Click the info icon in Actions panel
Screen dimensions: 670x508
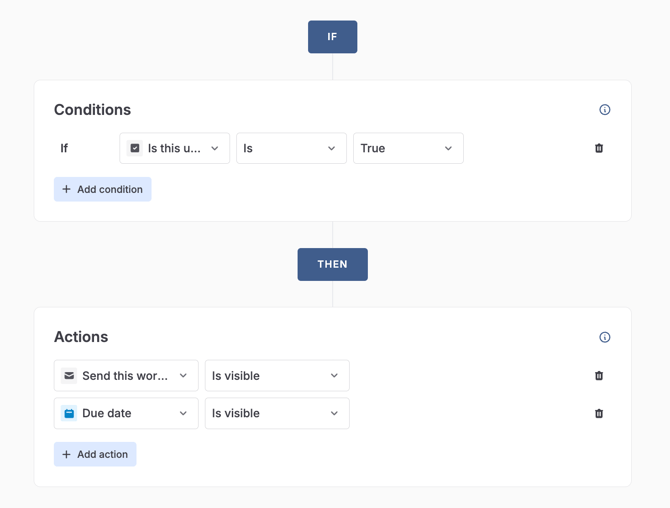(x=604, y=337)
